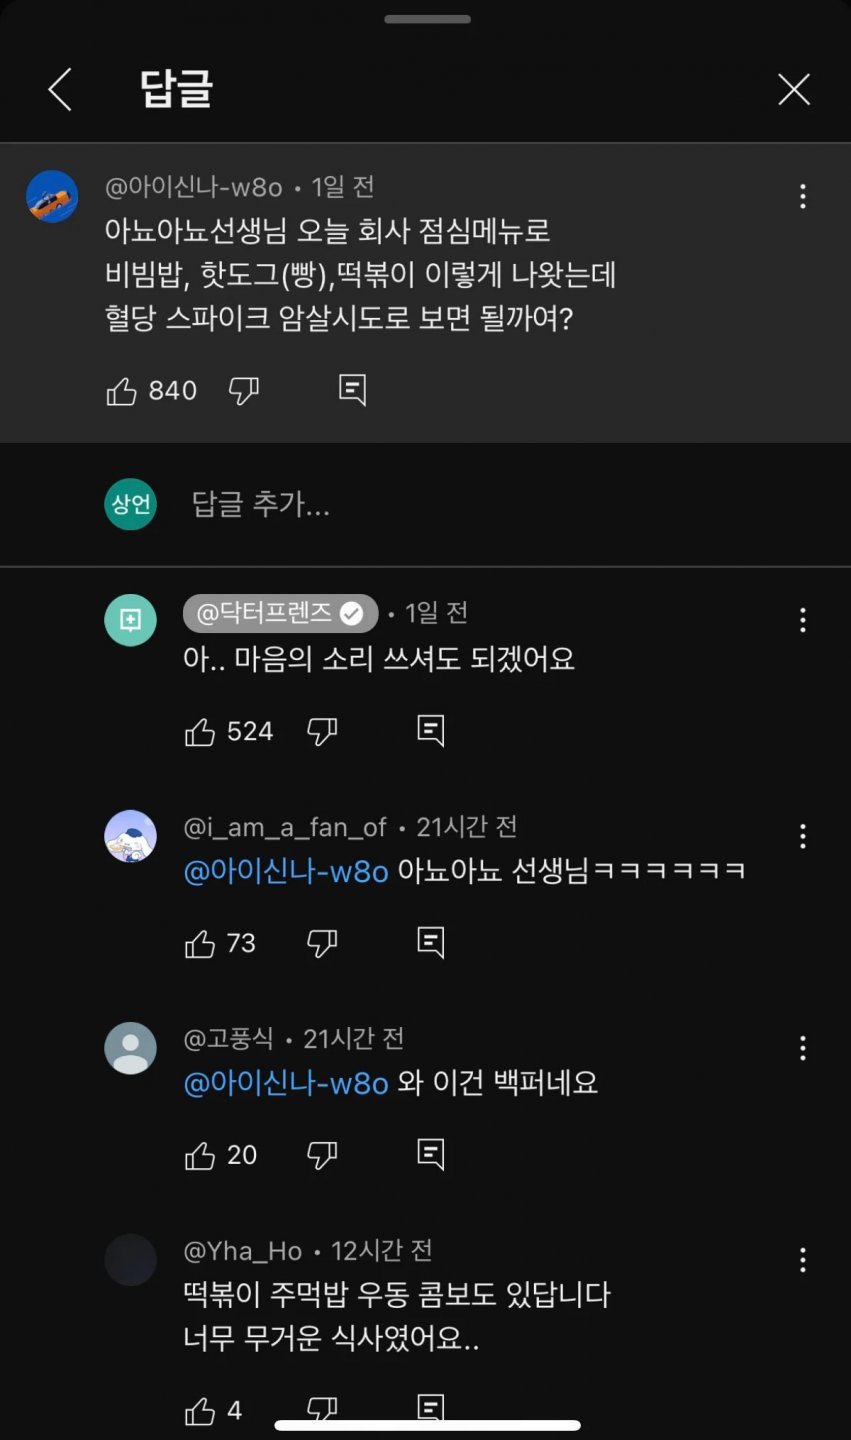Viewport: 851px width, 1440px height.
Task: Open reply composer for the 524-like comment
Action: 430,731
